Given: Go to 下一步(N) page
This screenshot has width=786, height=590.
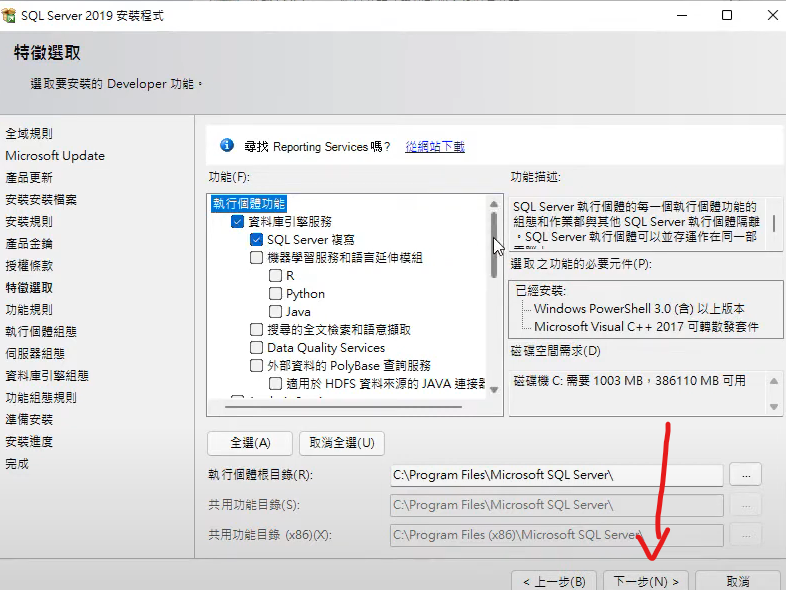Looking at the screenshot, I should pos(646,581).
